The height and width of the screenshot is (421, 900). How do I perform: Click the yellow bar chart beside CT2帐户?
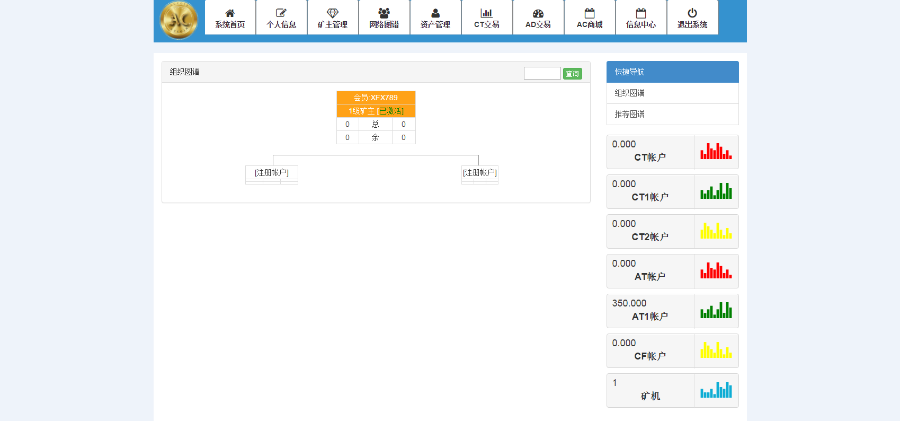(x=716, y=231)
